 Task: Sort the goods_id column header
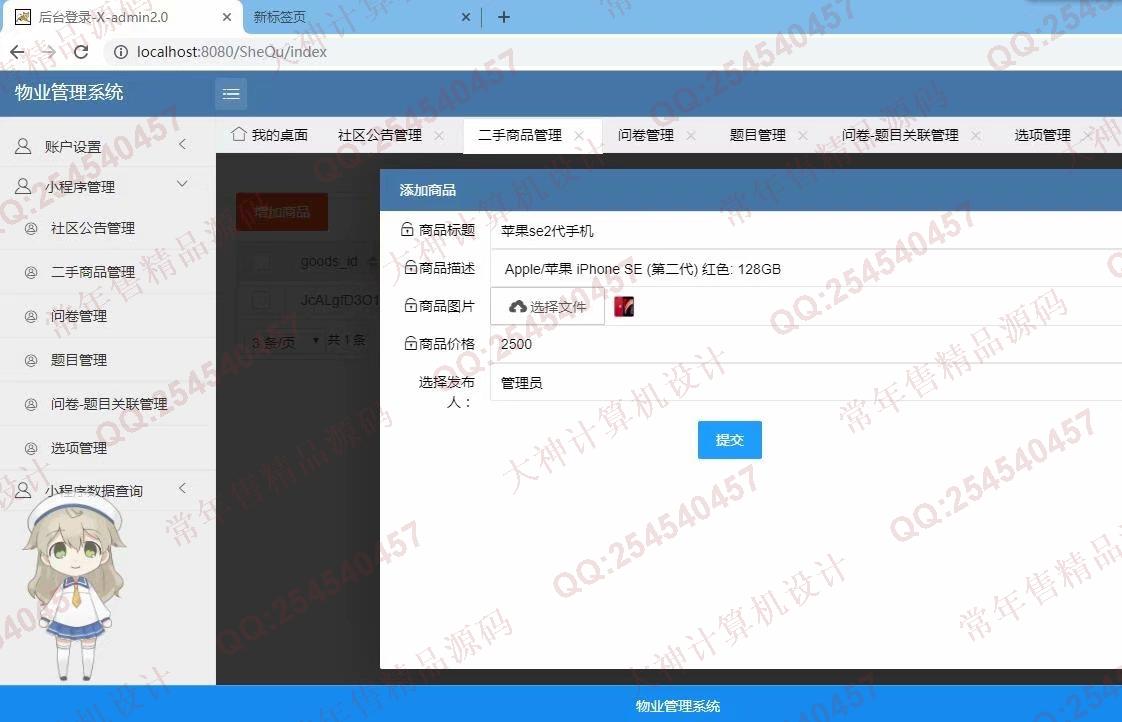click(x=329, y=262)
